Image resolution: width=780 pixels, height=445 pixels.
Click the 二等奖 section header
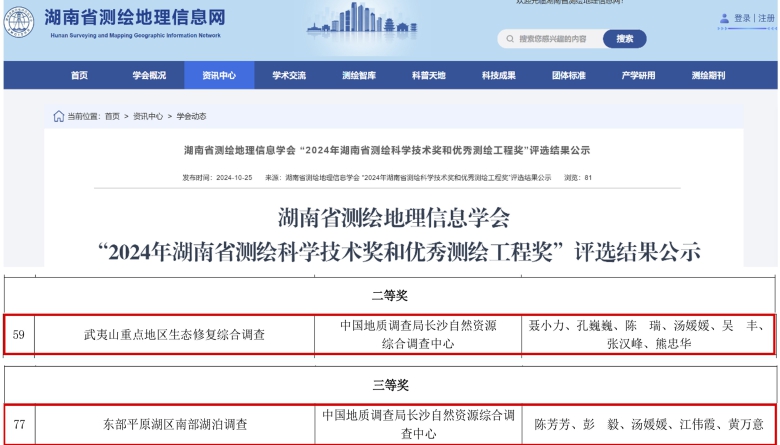pyautogui.click(x=390, y=296)
